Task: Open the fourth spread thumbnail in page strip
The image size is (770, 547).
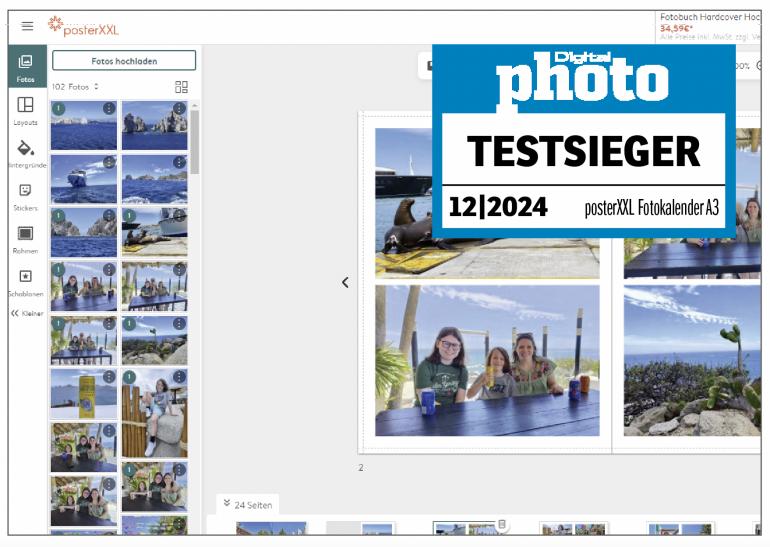Action: pos(574,529)
